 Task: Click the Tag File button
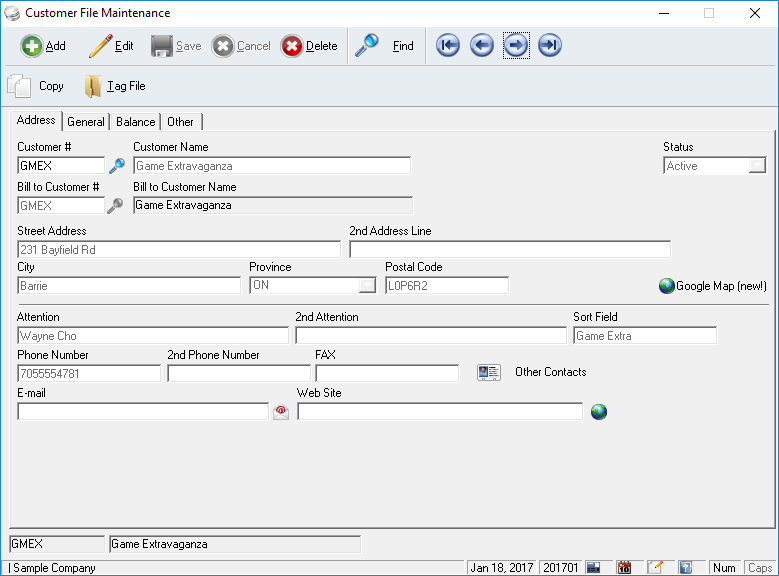tap(115, 87)
